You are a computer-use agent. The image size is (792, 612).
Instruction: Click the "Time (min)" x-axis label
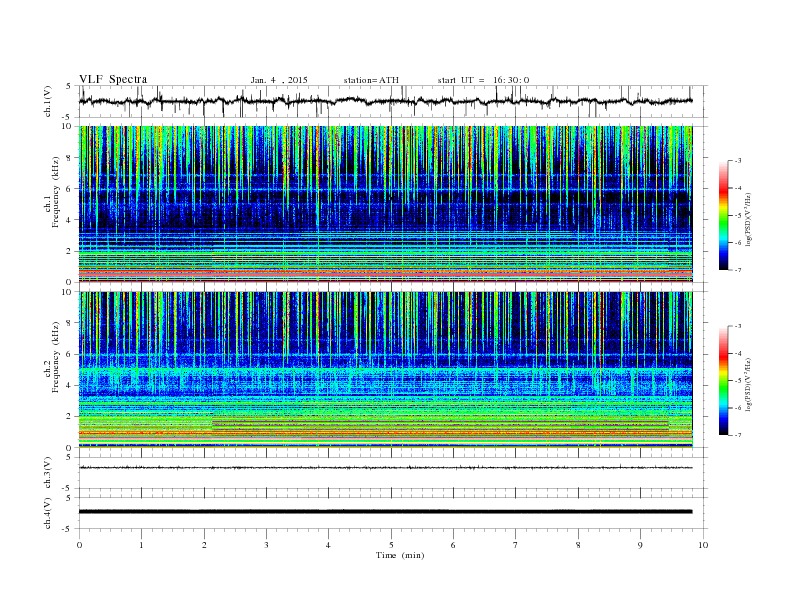click(400, 555)
